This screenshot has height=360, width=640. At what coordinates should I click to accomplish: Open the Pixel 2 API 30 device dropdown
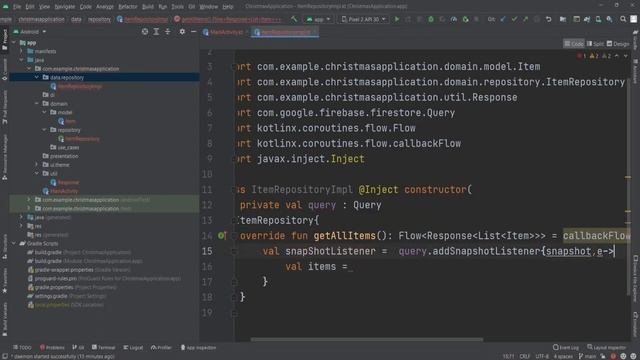pyautogui.click(x=363, y=19)
